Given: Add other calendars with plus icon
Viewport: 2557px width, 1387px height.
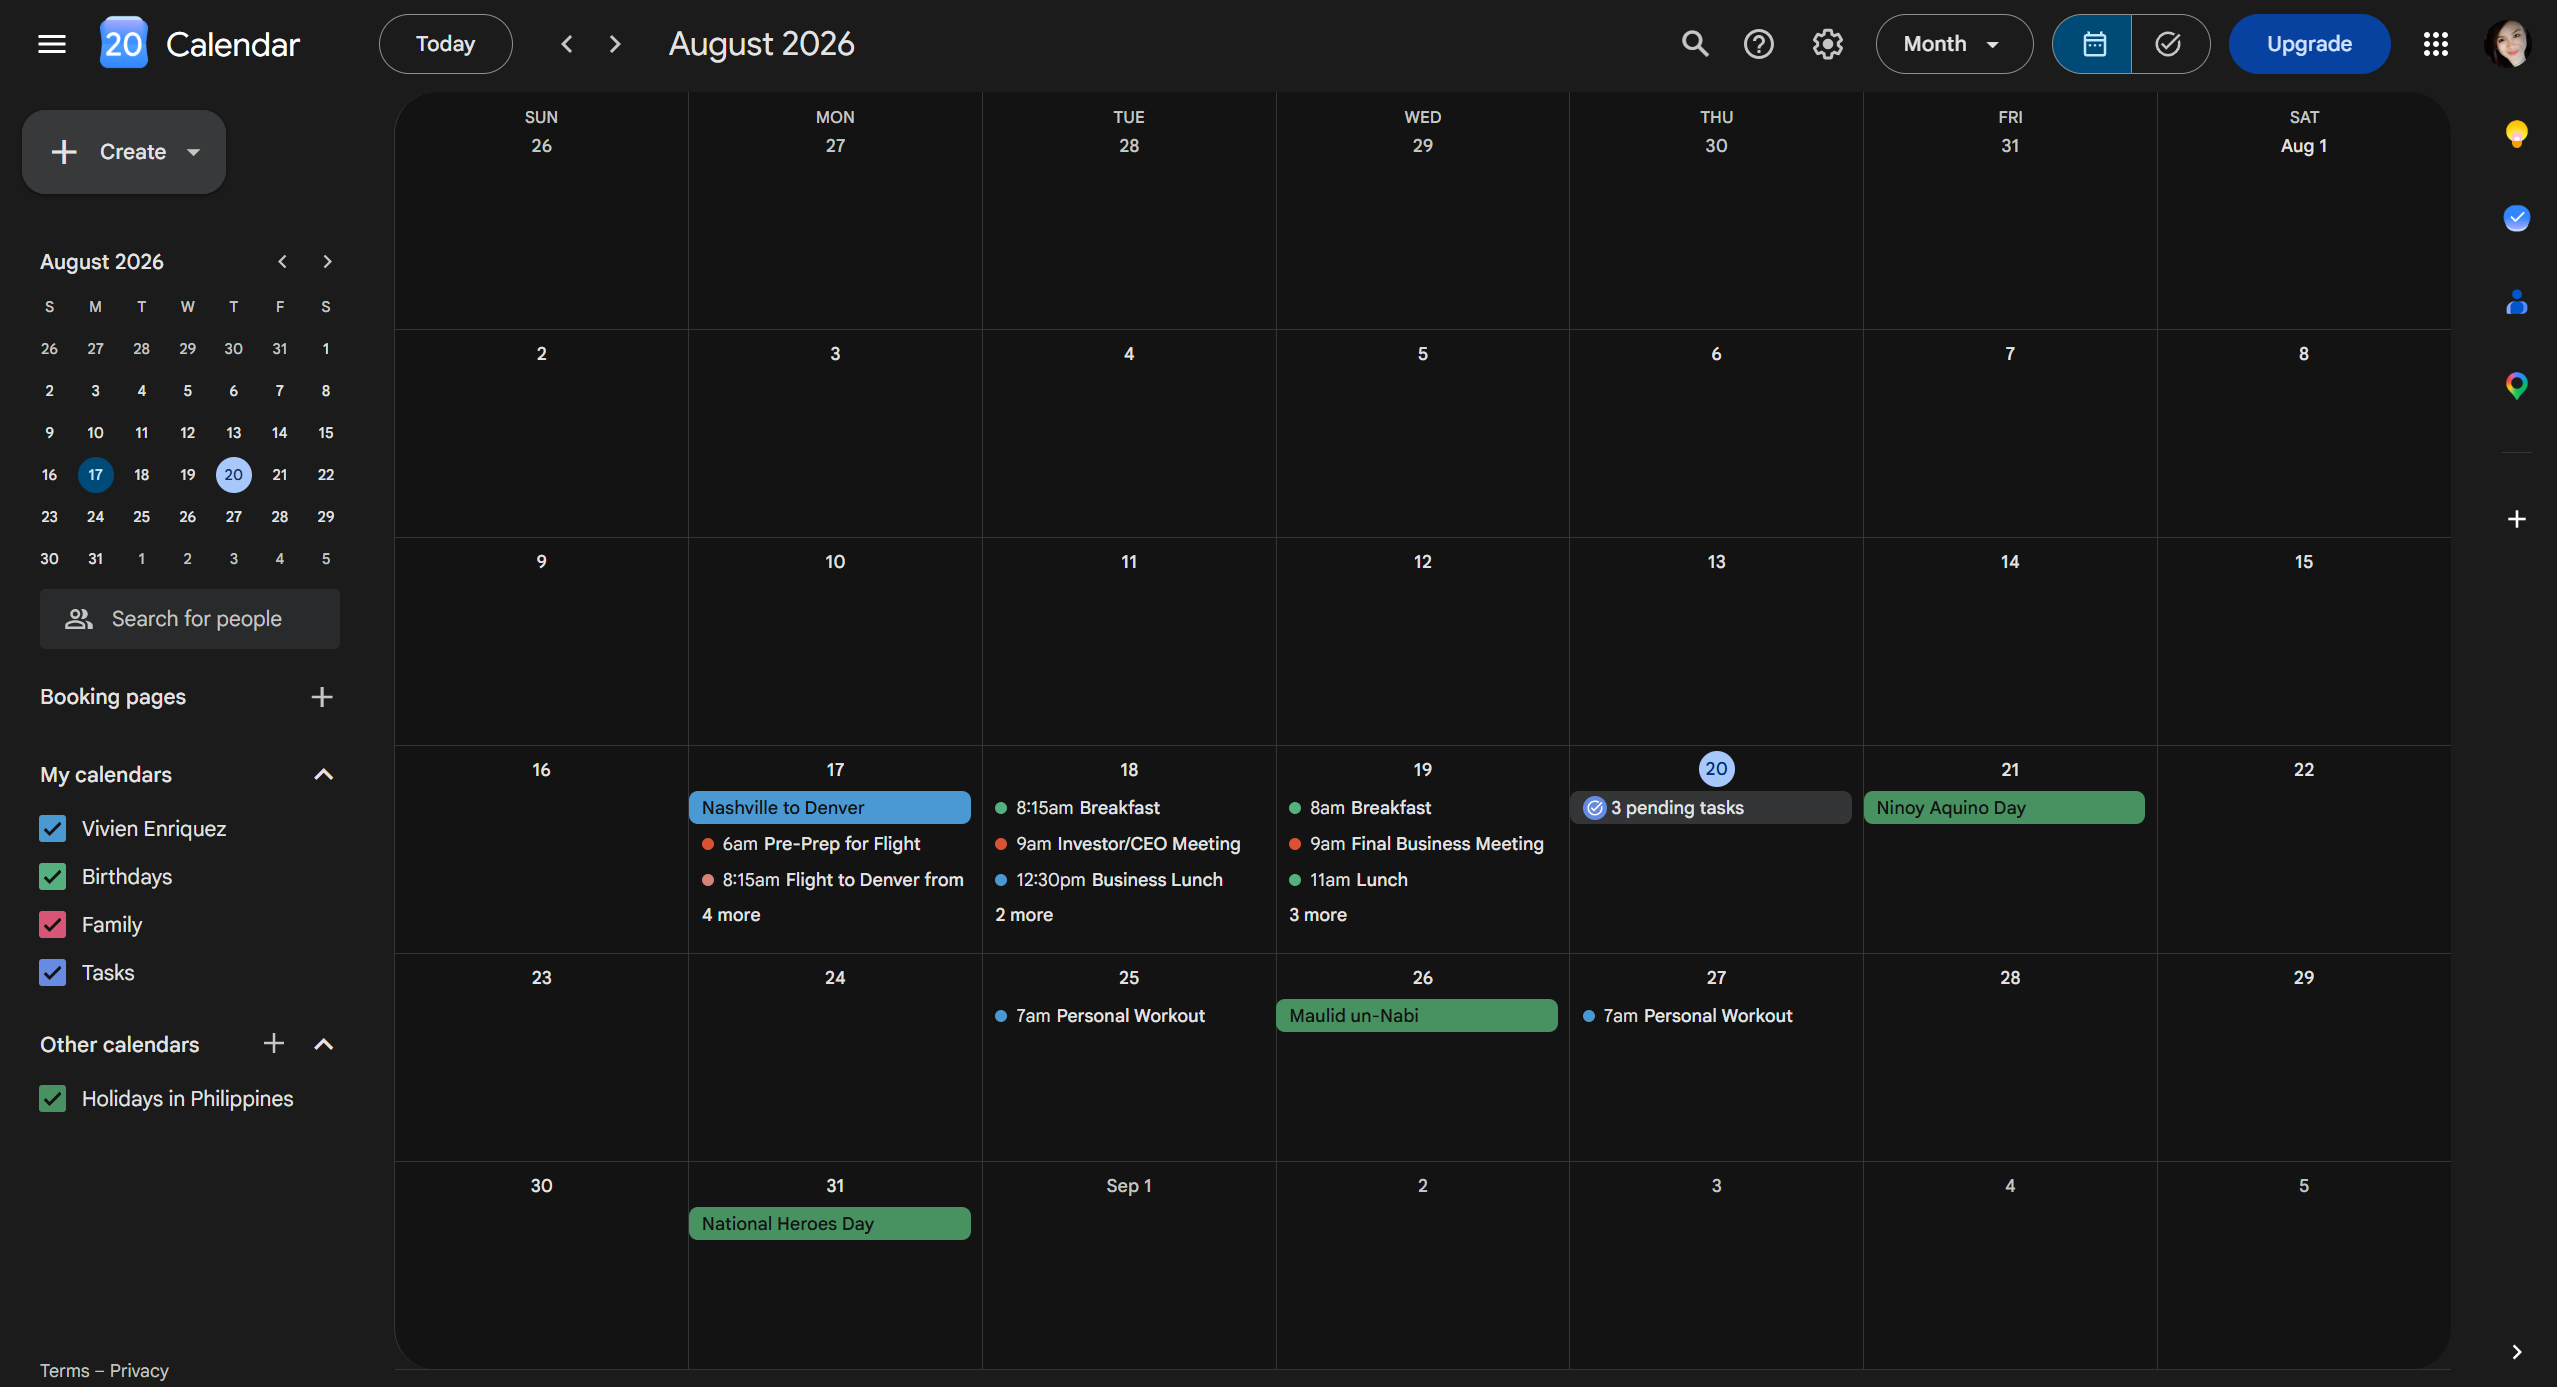Looking at the screenshot, I should point(274,1044).
